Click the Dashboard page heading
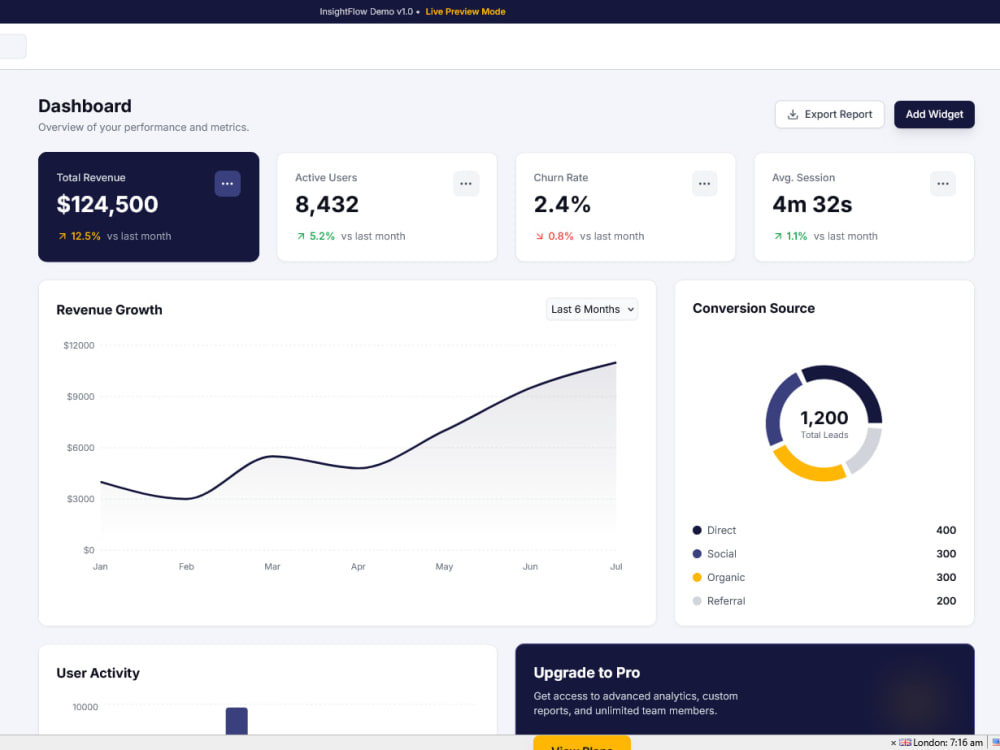Screen dimensions: 1000x750 (85, 106)
